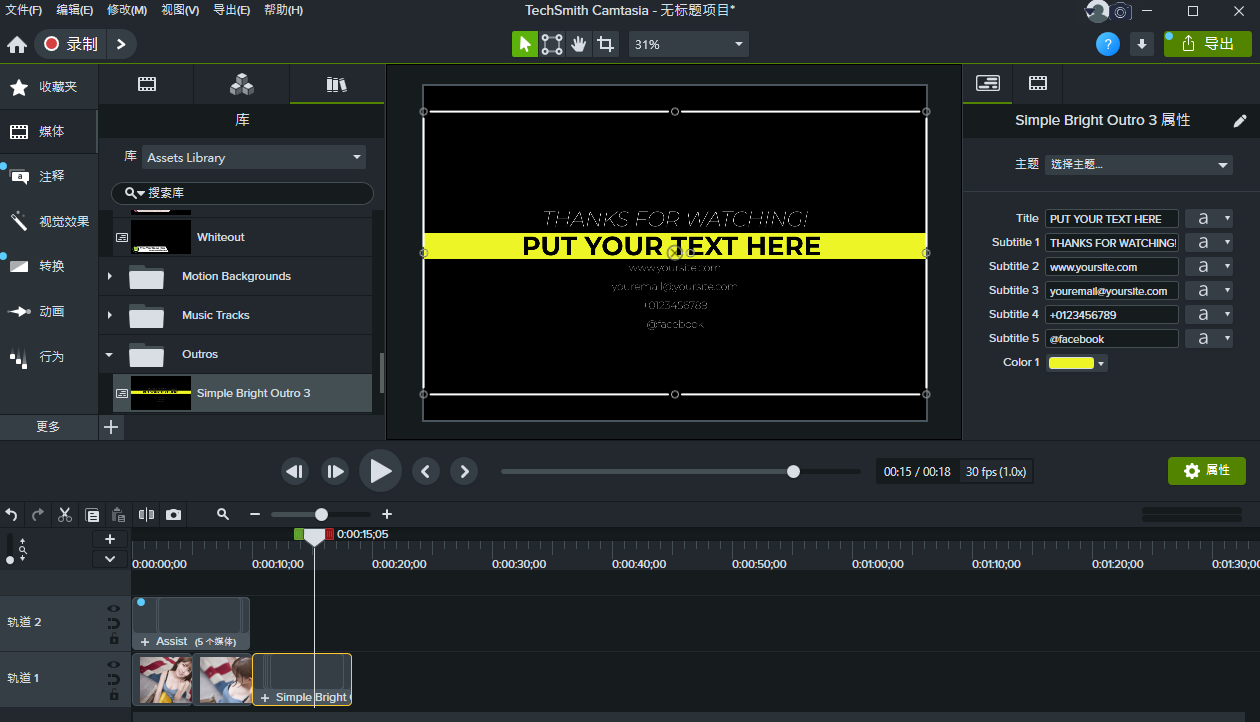This screenshot has height=722, width=1260.
Task: Open the font dropdown for Subtitle 3
Action: (x=1209, y=290)
